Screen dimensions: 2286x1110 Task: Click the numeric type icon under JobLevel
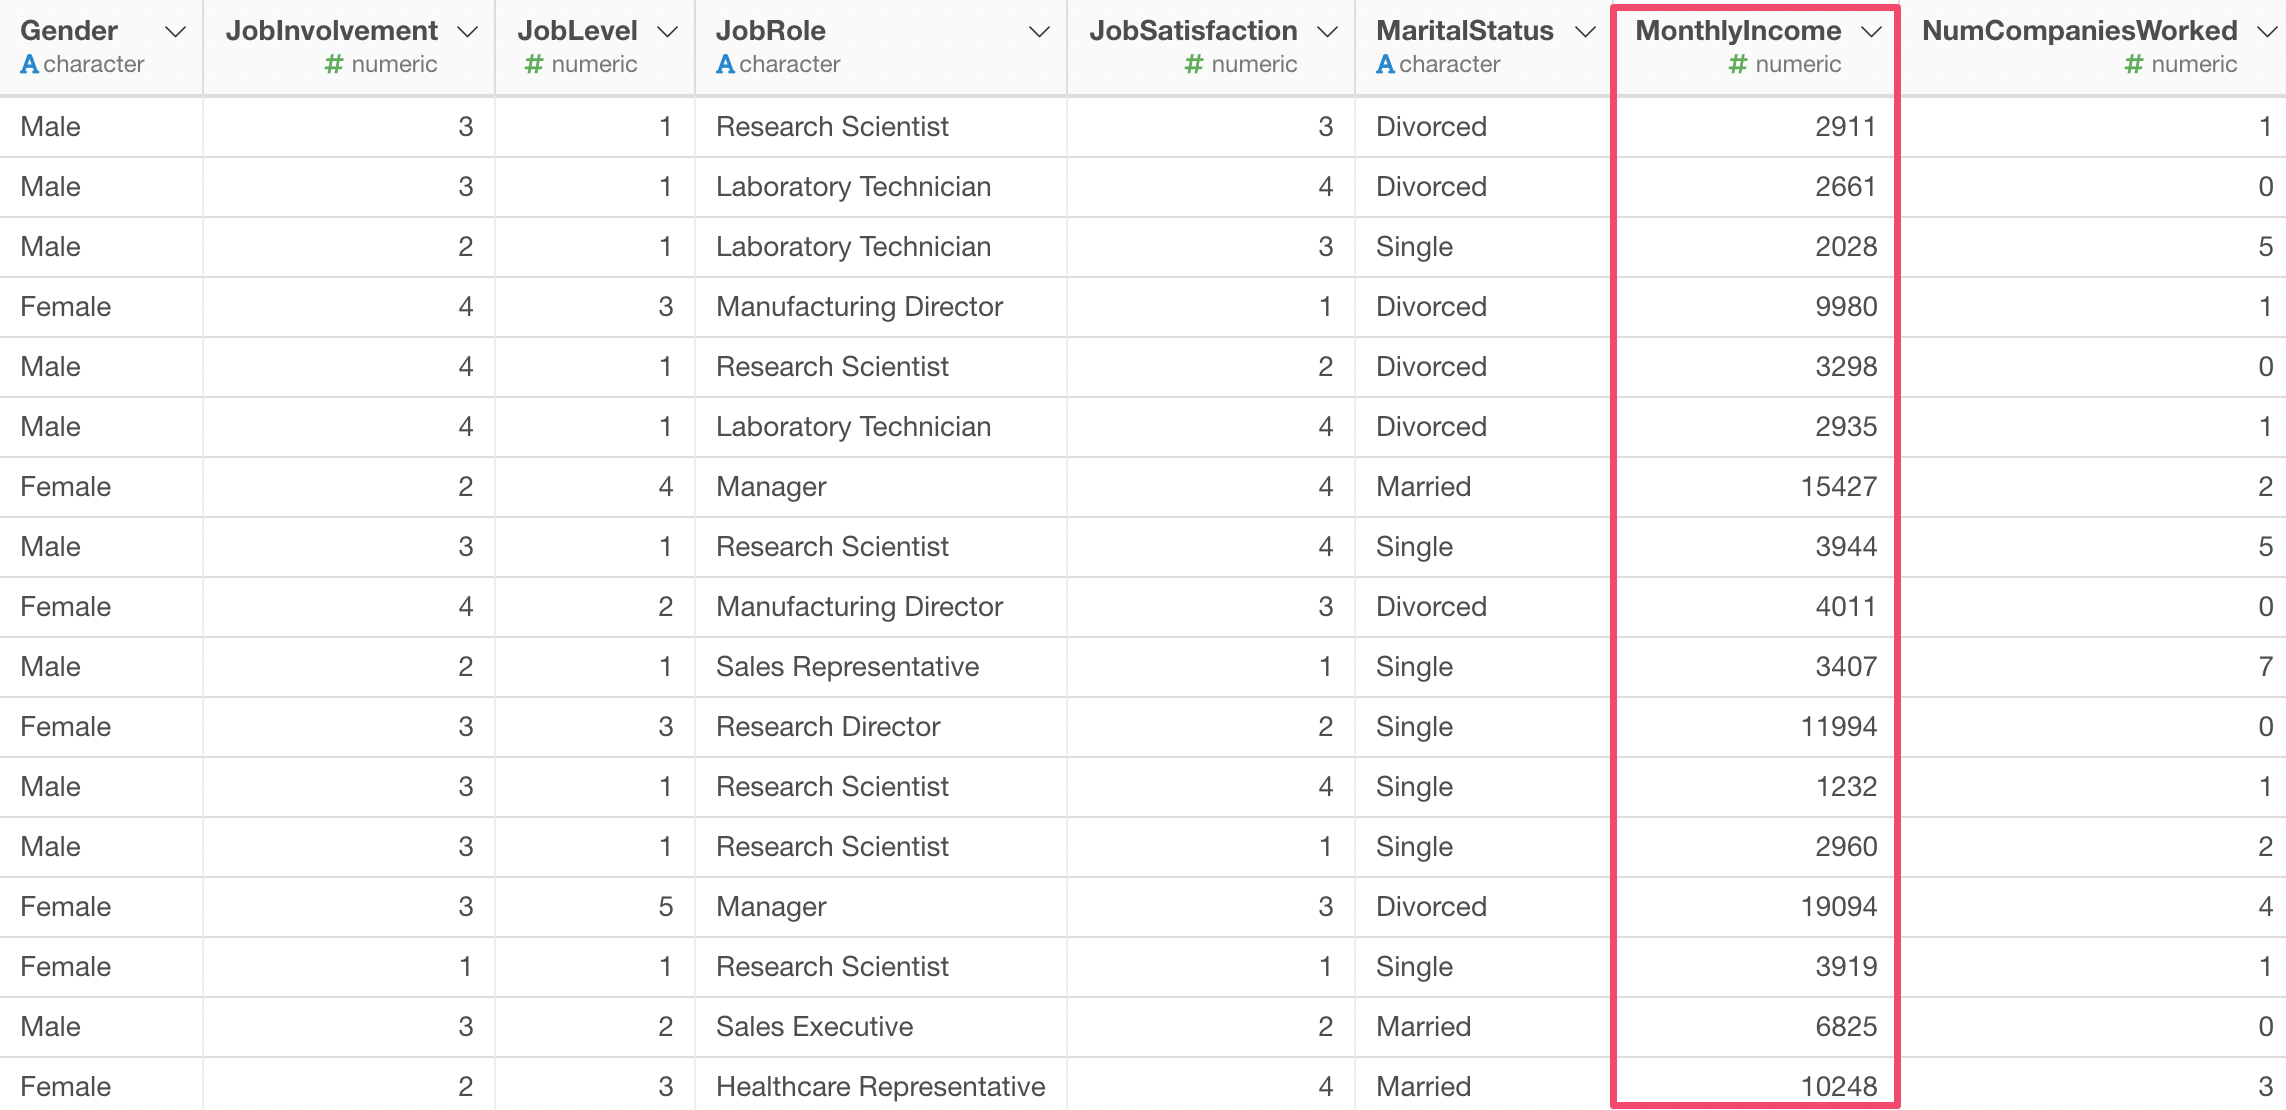click(534, 65)
